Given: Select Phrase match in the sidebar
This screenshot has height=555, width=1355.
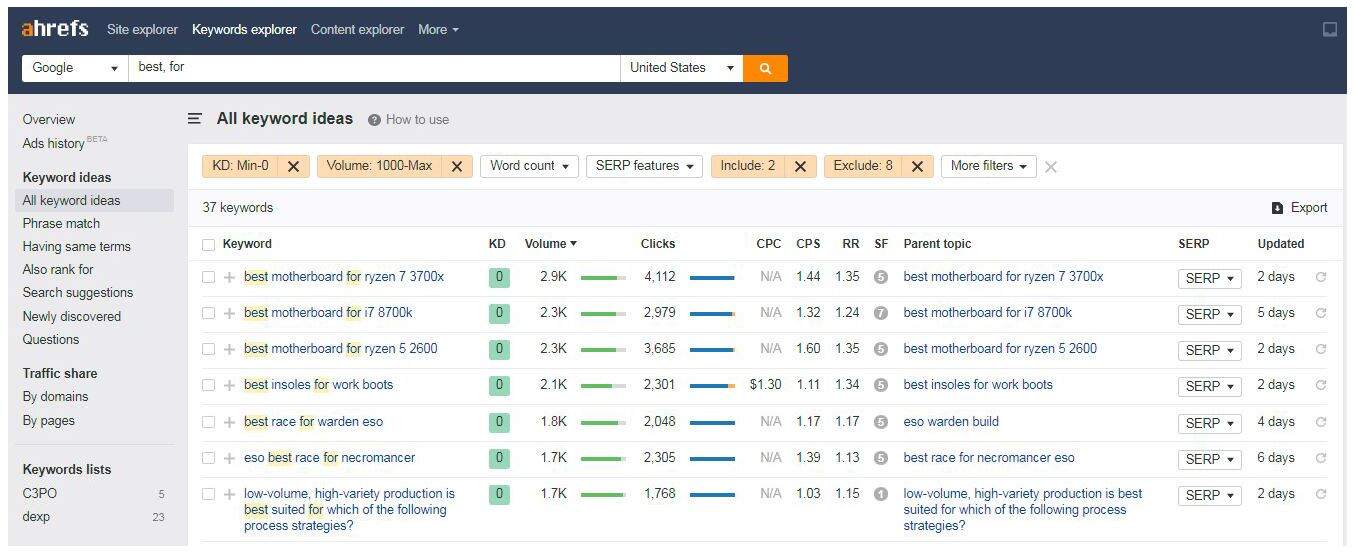Looking at the screenshot, I should [x=61, y=223].
